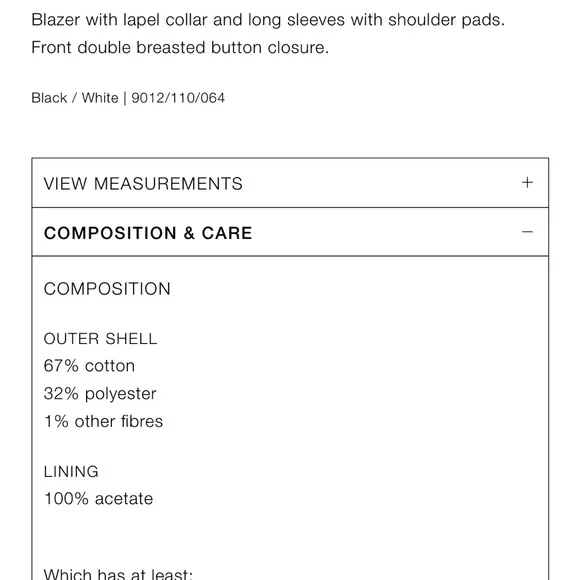This screenshot has width=580, height=580.
Task: Click the blazer lapel collar description sentence
Action: click(268, 20)
